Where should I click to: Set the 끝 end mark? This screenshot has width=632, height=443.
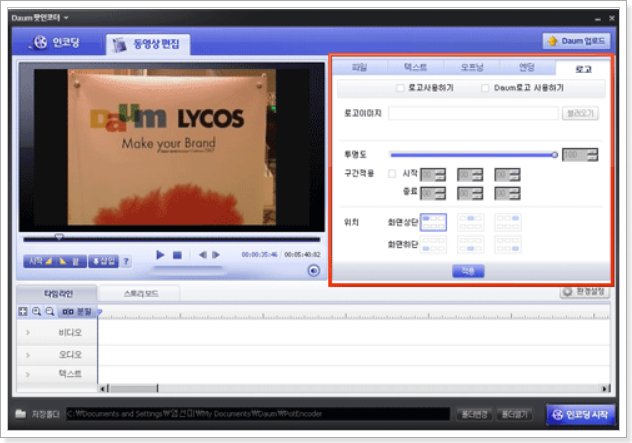(70, 261)
